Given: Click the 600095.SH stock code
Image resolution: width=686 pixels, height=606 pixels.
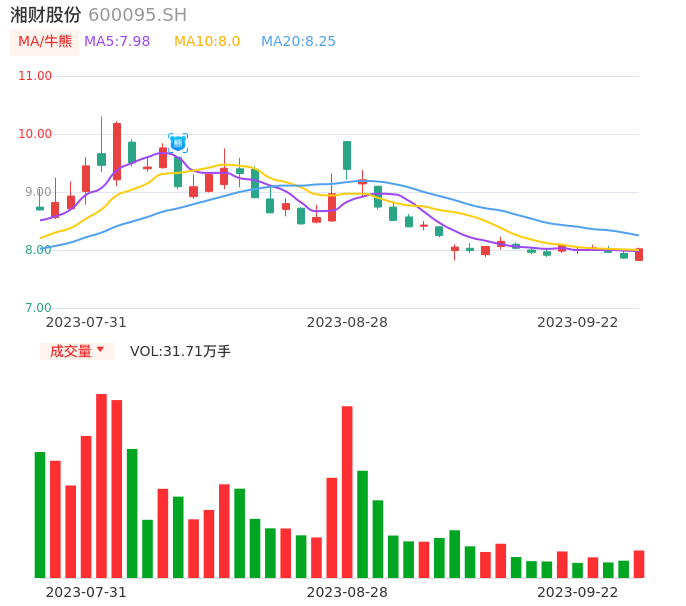Looking at the screenshot, I should (x=138, y=15).
